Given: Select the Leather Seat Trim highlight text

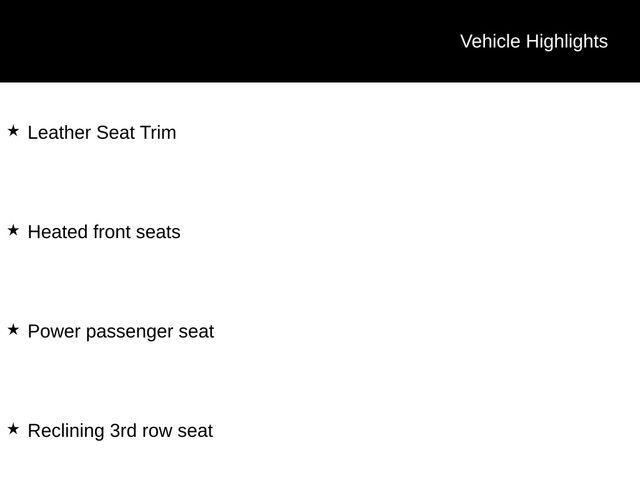Looking at the screenshot, I should tap(102, 132).
